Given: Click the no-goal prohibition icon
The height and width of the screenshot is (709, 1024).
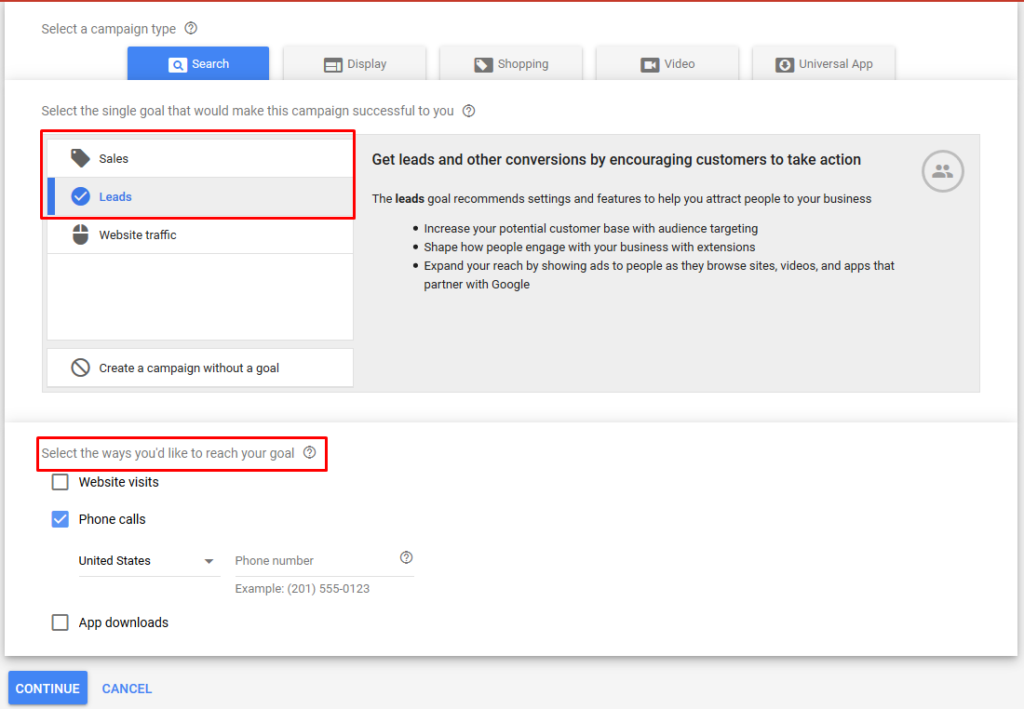Looking at the screenshot, I should 80,368.
